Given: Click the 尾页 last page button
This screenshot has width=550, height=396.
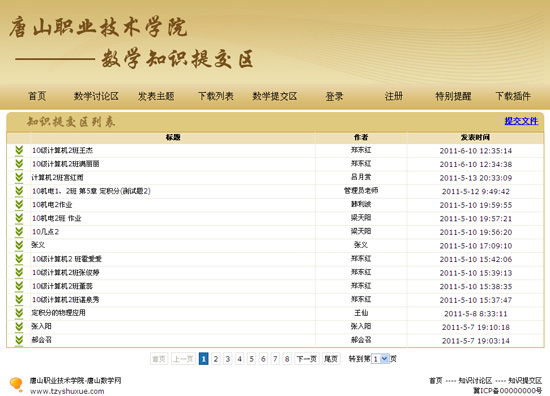Looking at the screenshot, I should [x=331, y=359].
